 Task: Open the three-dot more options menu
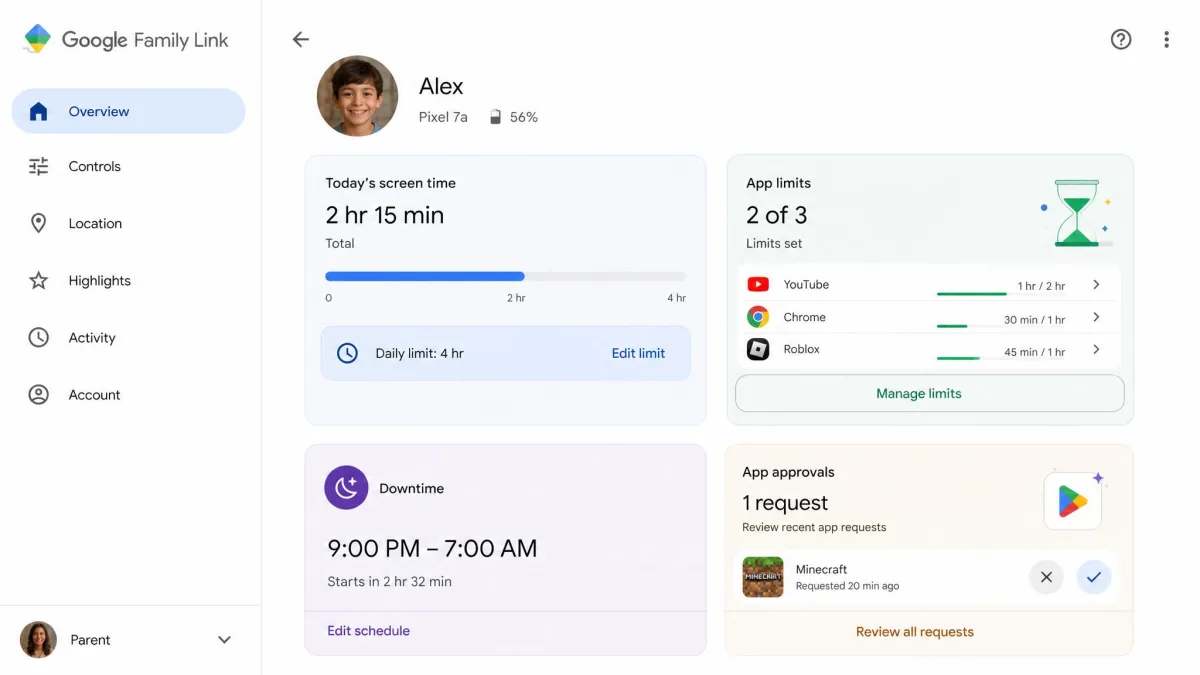click(1166, 39)
